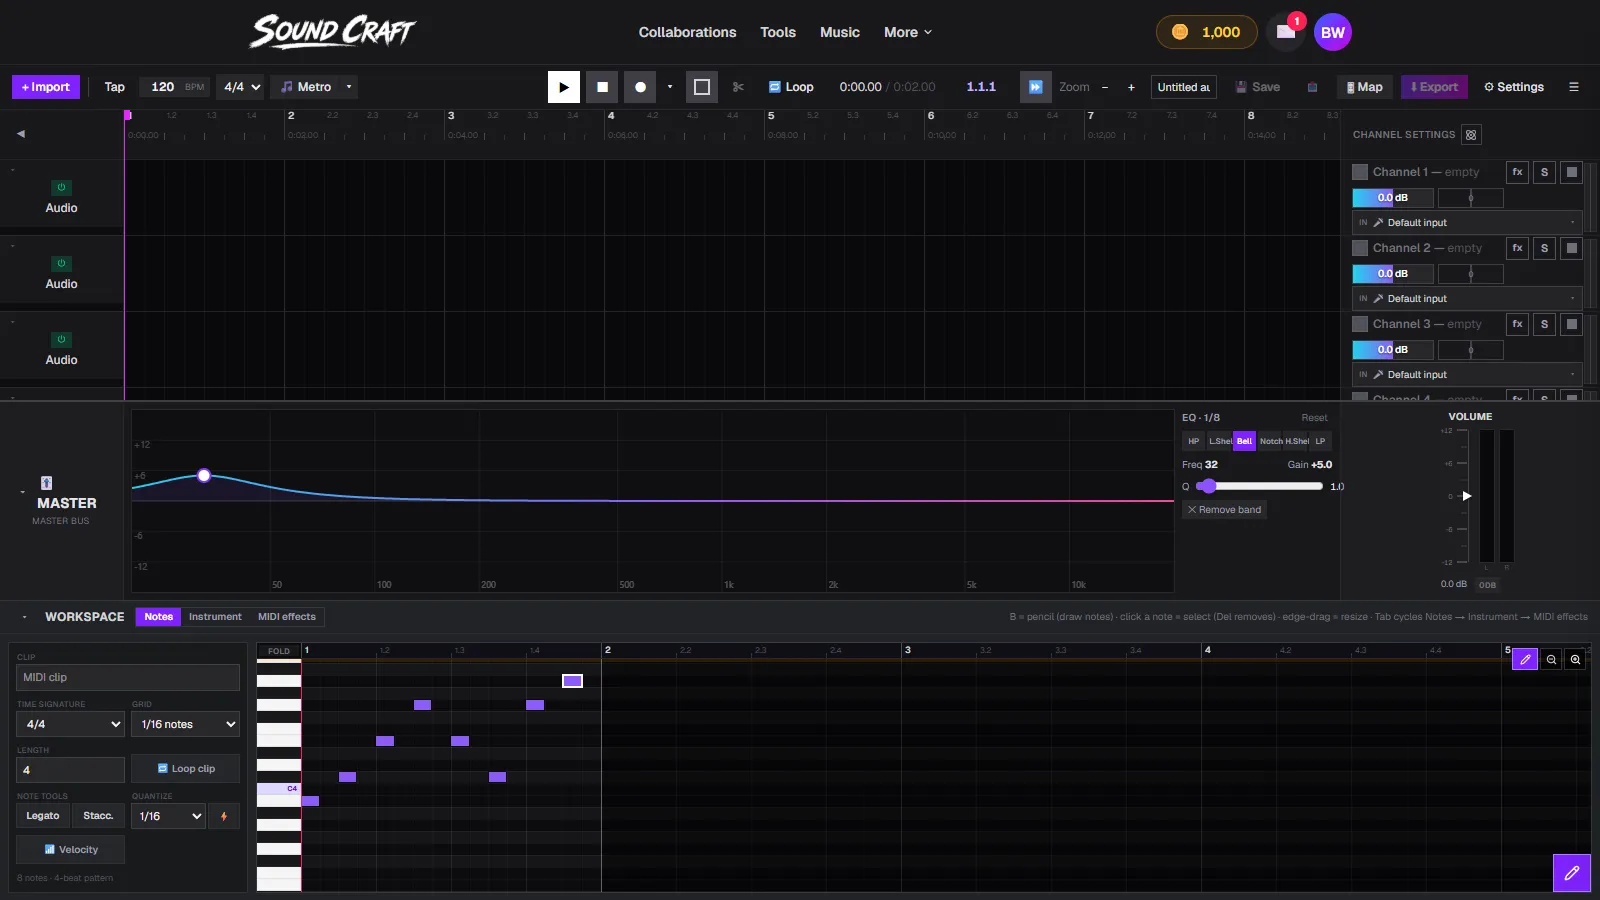The width and height of the screenshot is (1600, 900).
Task: Select the LP filter type
Action: coord(1320,441)
